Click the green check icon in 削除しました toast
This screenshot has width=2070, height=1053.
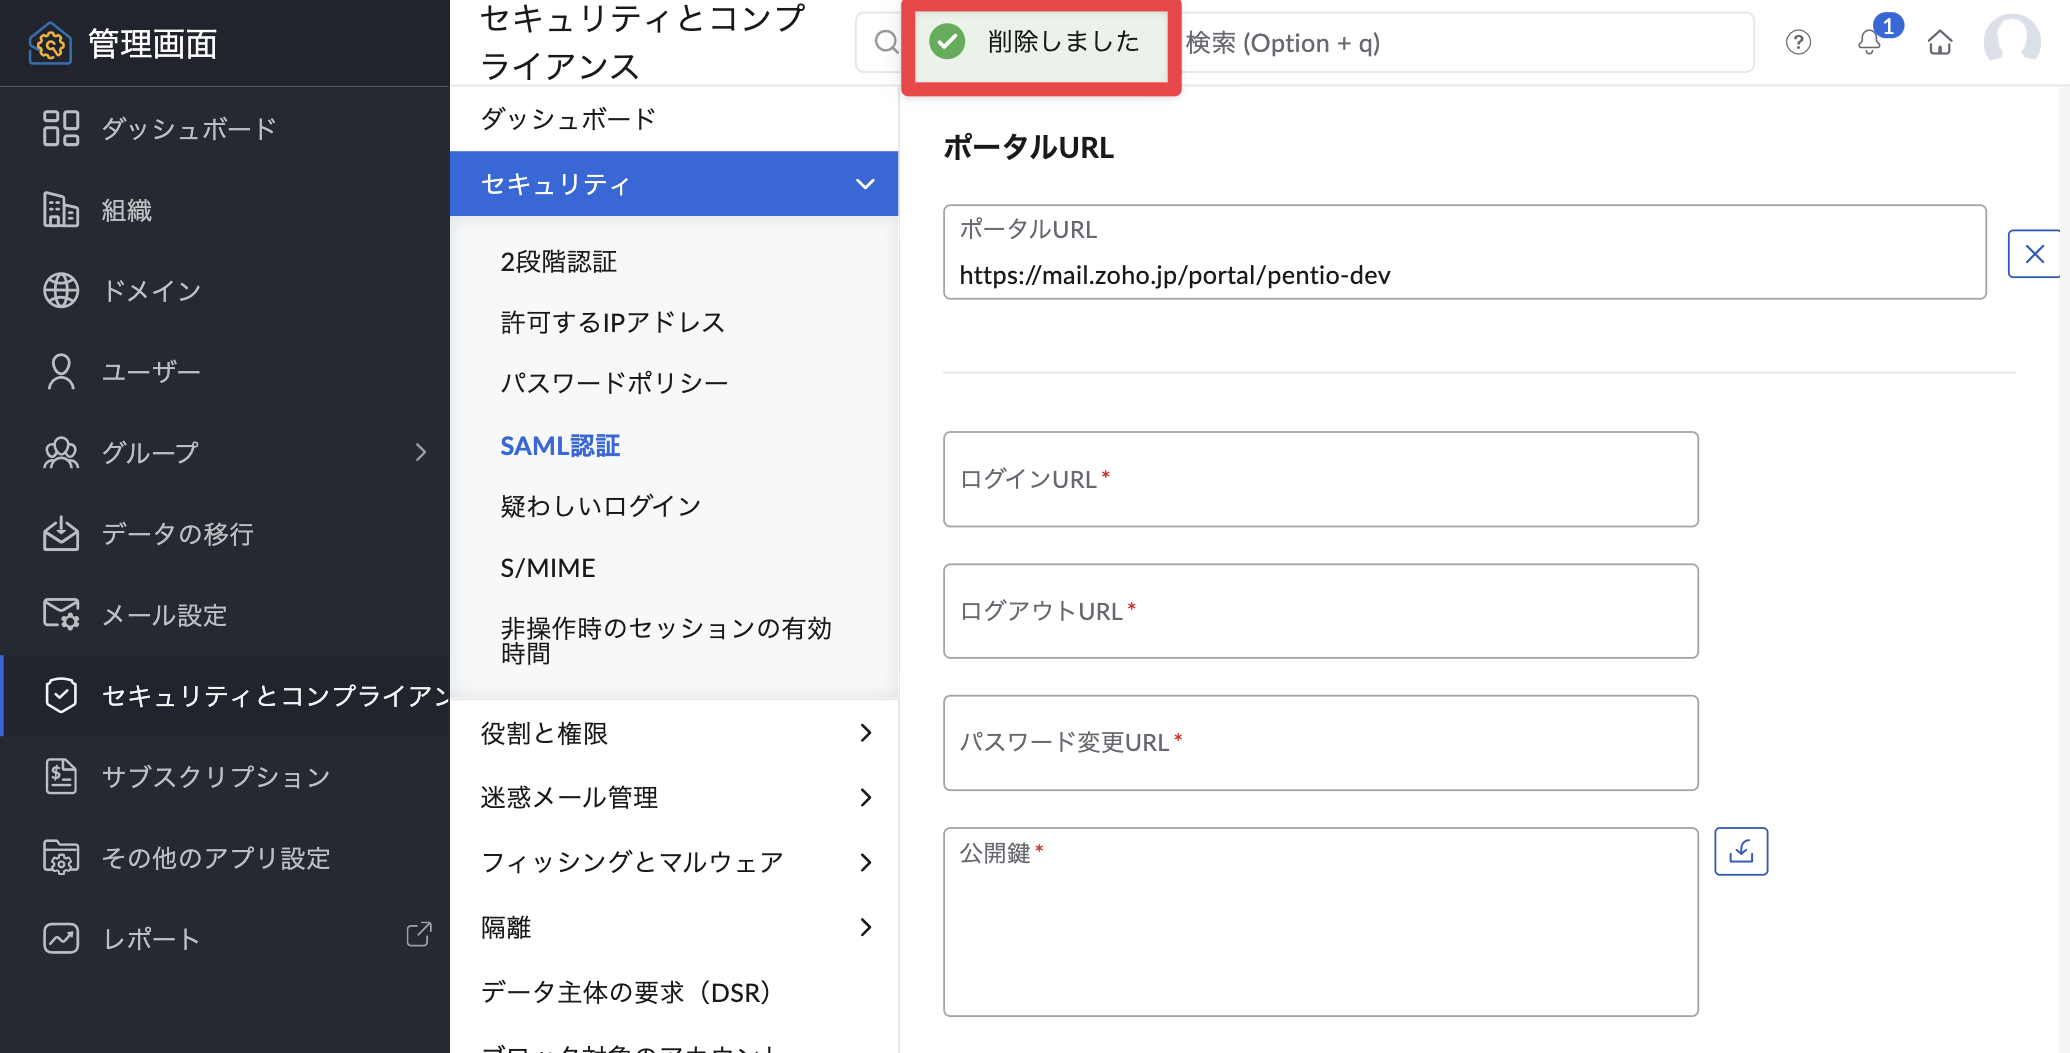pyautogui.click(x=947, y=41)
